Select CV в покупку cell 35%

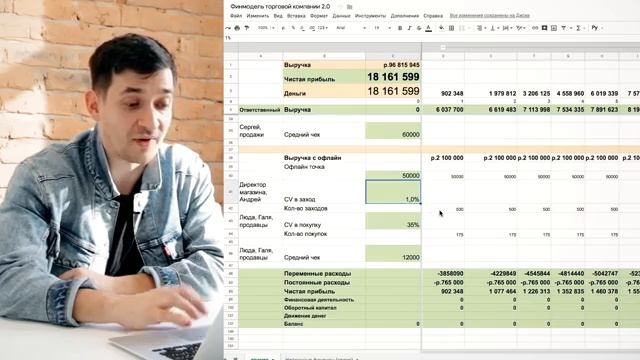coord(393,221)
